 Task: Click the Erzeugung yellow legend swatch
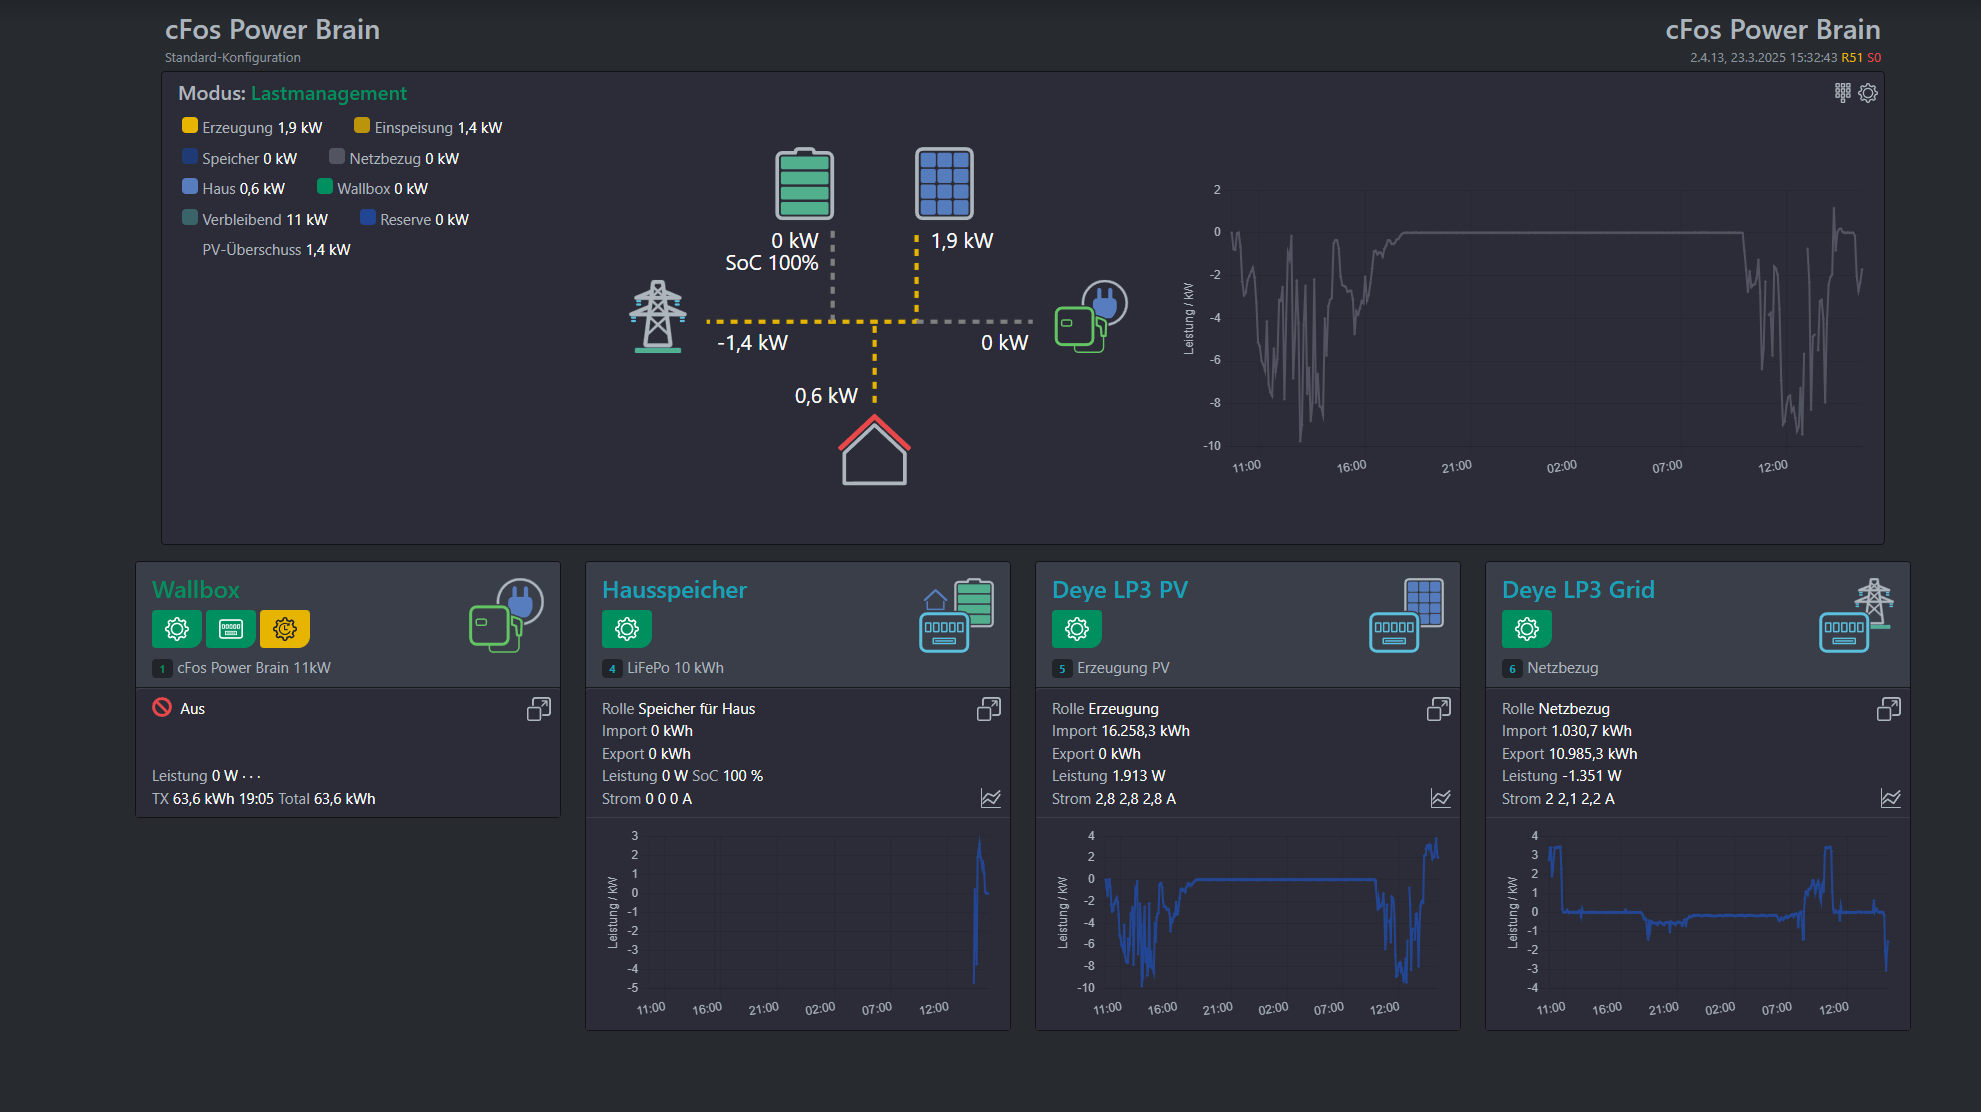tap(190, 125)
